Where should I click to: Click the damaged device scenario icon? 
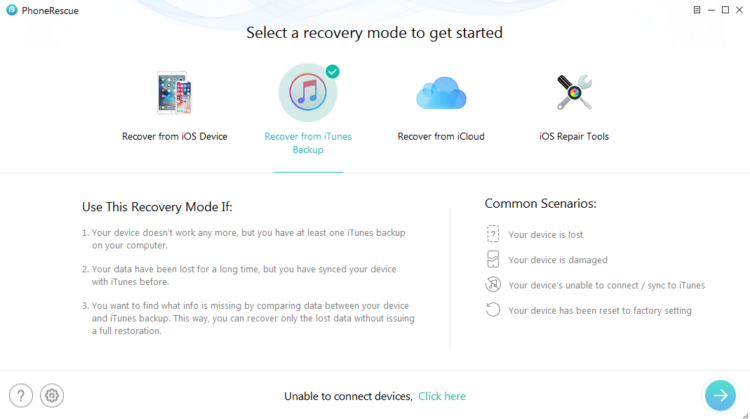[x=493, y=259]
